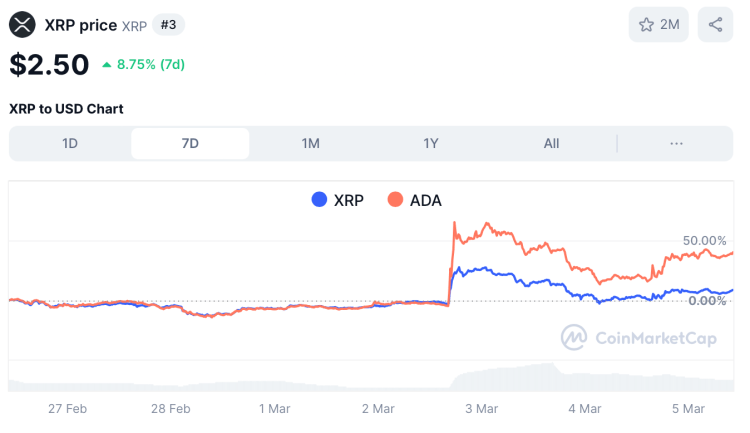Click the star watchlist icon
This screenshot has height=433, width=750.
coord(646,25)
